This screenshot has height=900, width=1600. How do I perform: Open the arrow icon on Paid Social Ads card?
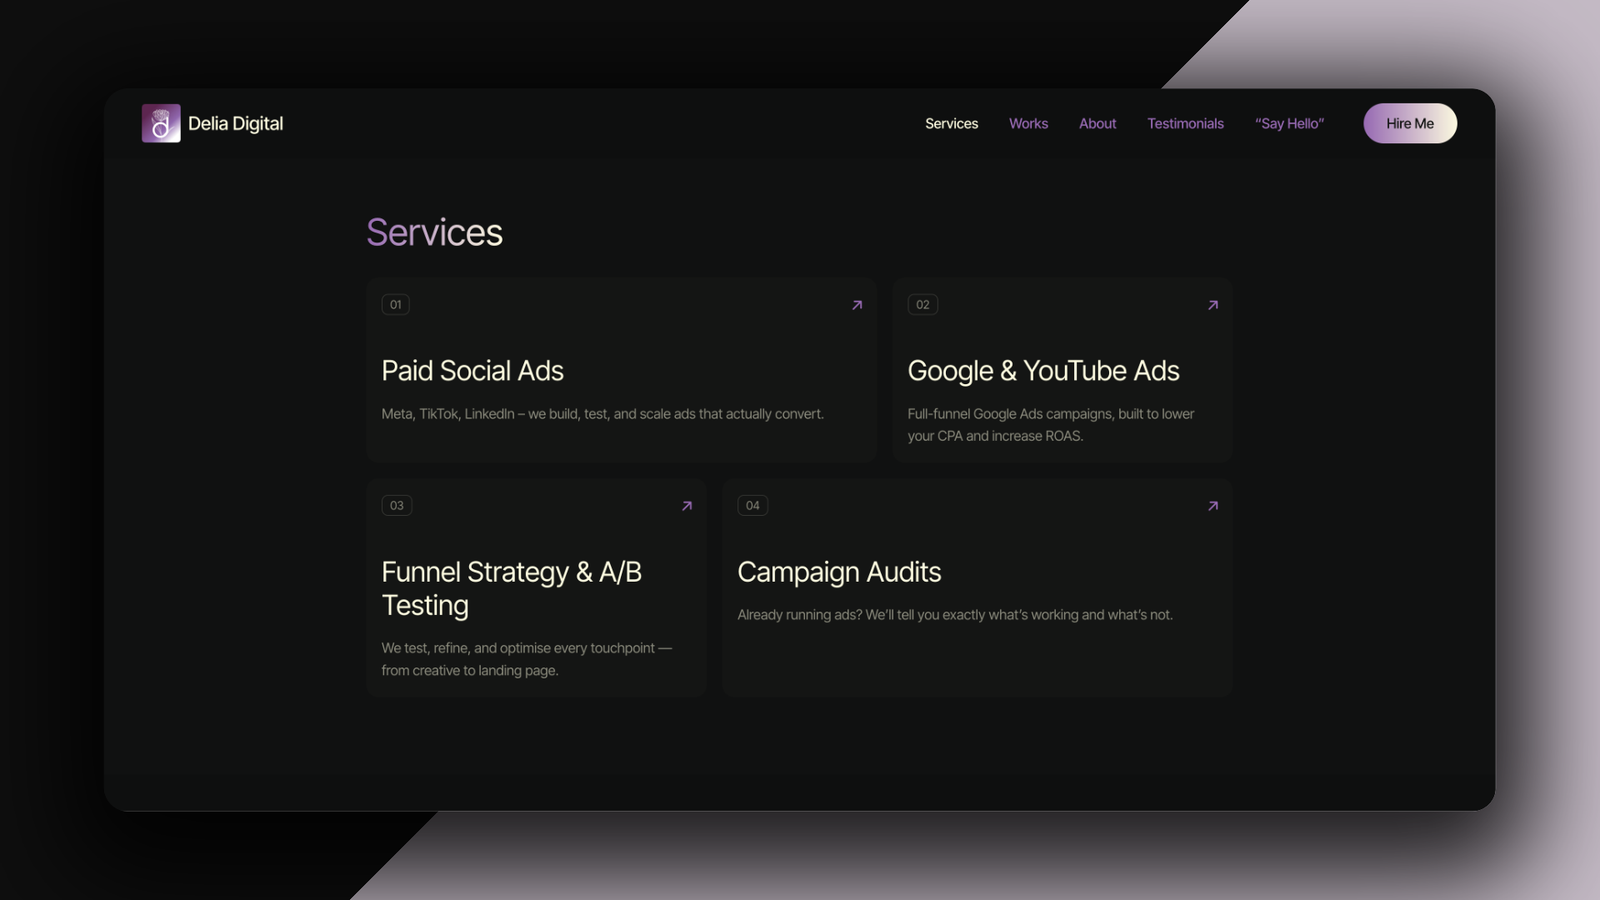coord(857,305)
